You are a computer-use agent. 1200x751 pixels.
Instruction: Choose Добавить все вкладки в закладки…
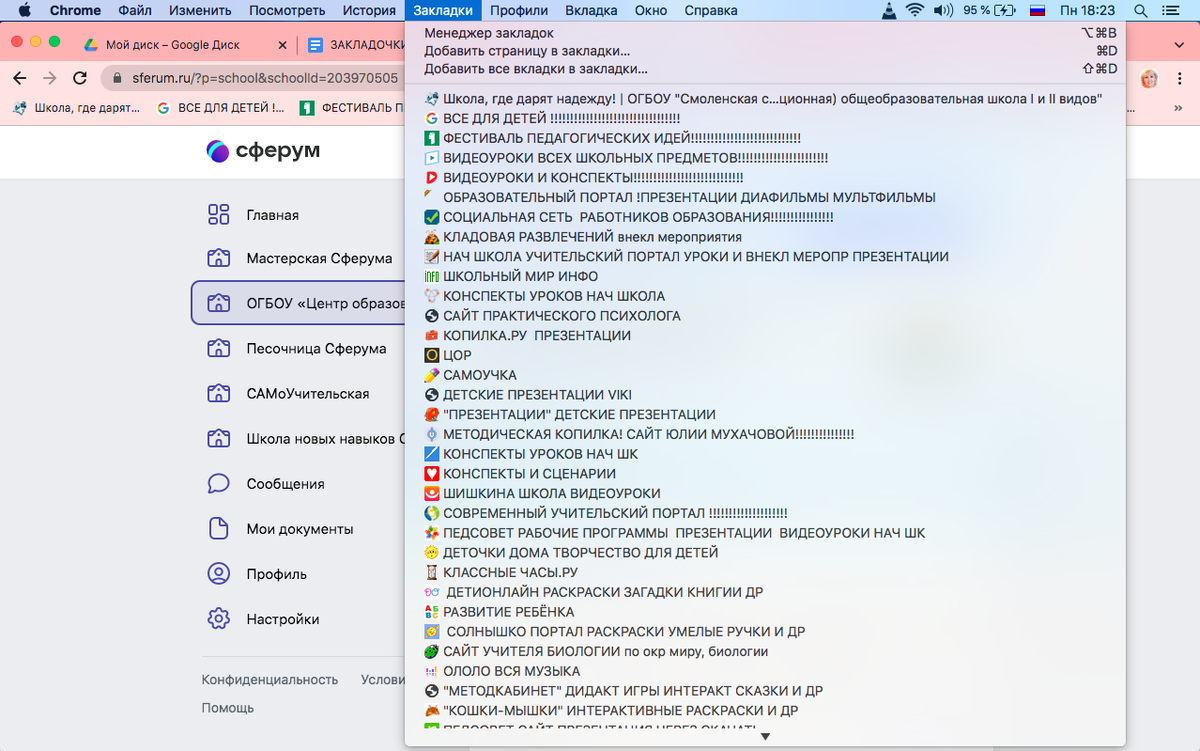[765, 69]
